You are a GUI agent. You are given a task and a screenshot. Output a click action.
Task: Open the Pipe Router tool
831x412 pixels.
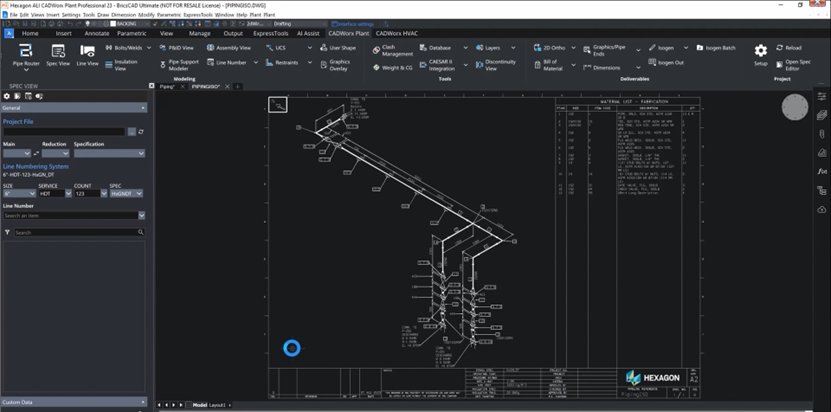tap(26, 56)
